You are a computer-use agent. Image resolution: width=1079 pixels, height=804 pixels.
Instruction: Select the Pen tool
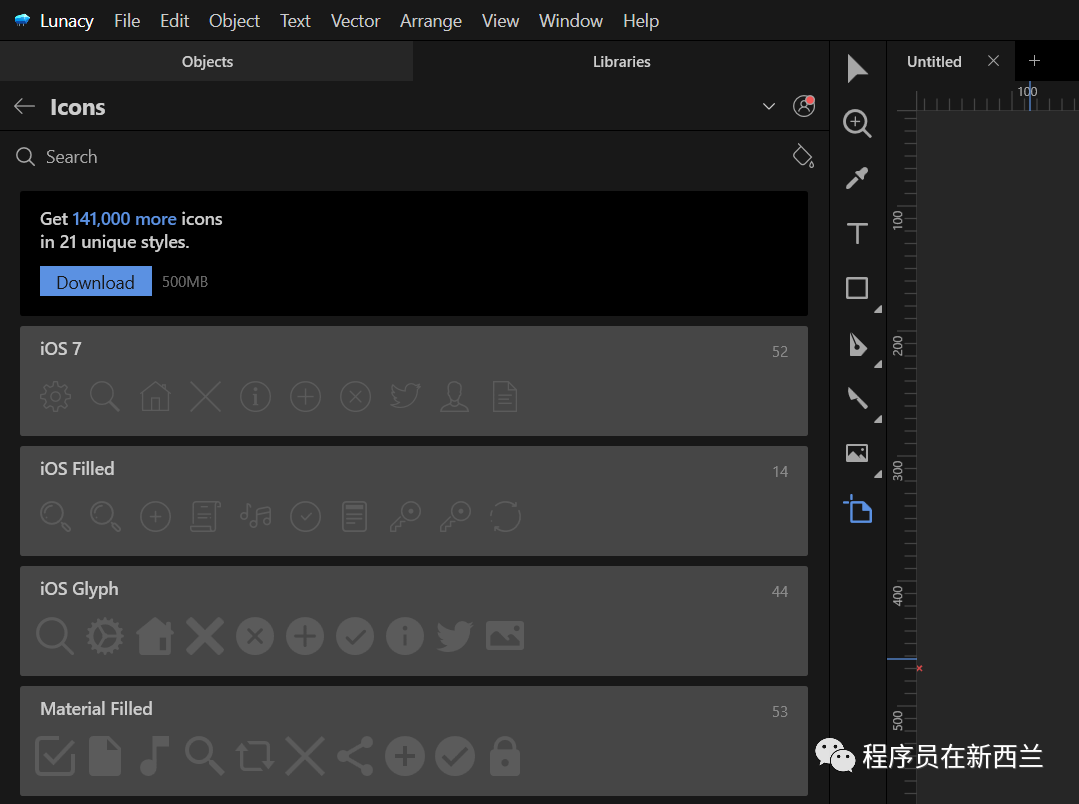857,344
